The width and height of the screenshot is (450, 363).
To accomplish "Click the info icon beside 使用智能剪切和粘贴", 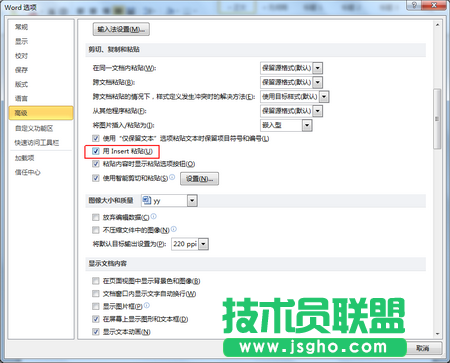I will click(172, 177).
